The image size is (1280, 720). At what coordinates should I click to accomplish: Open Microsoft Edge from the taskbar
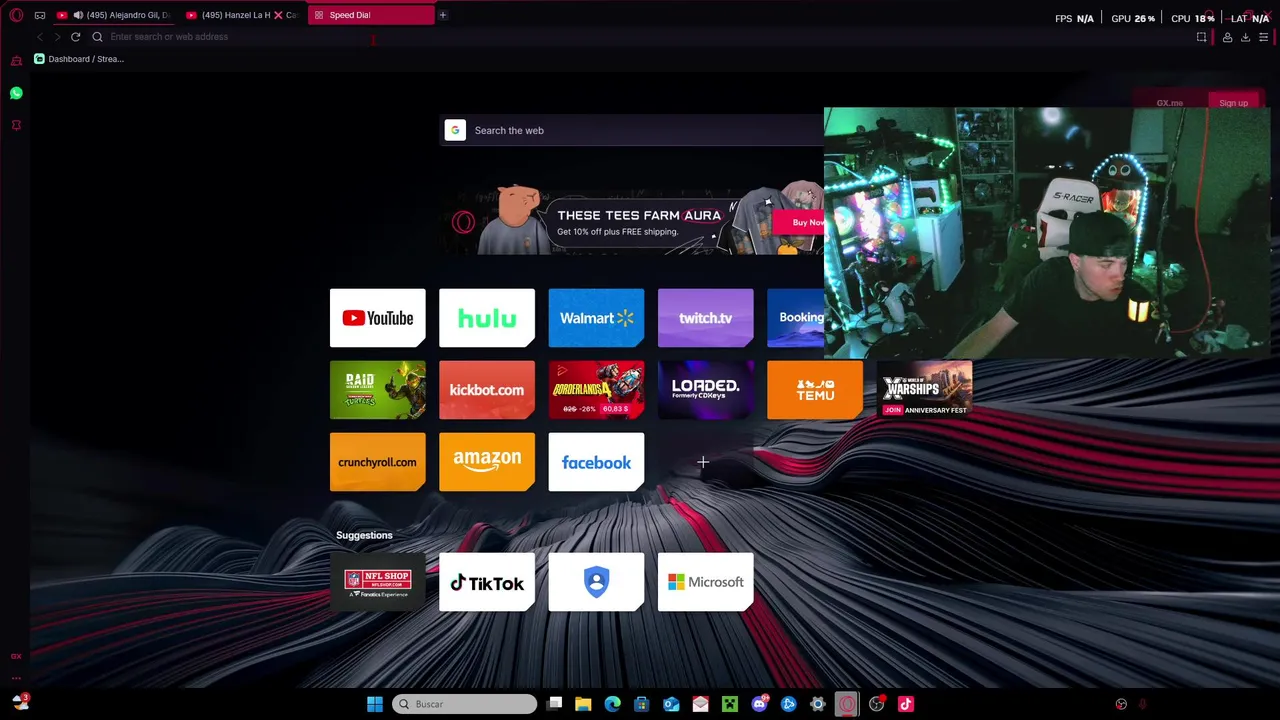612,704
